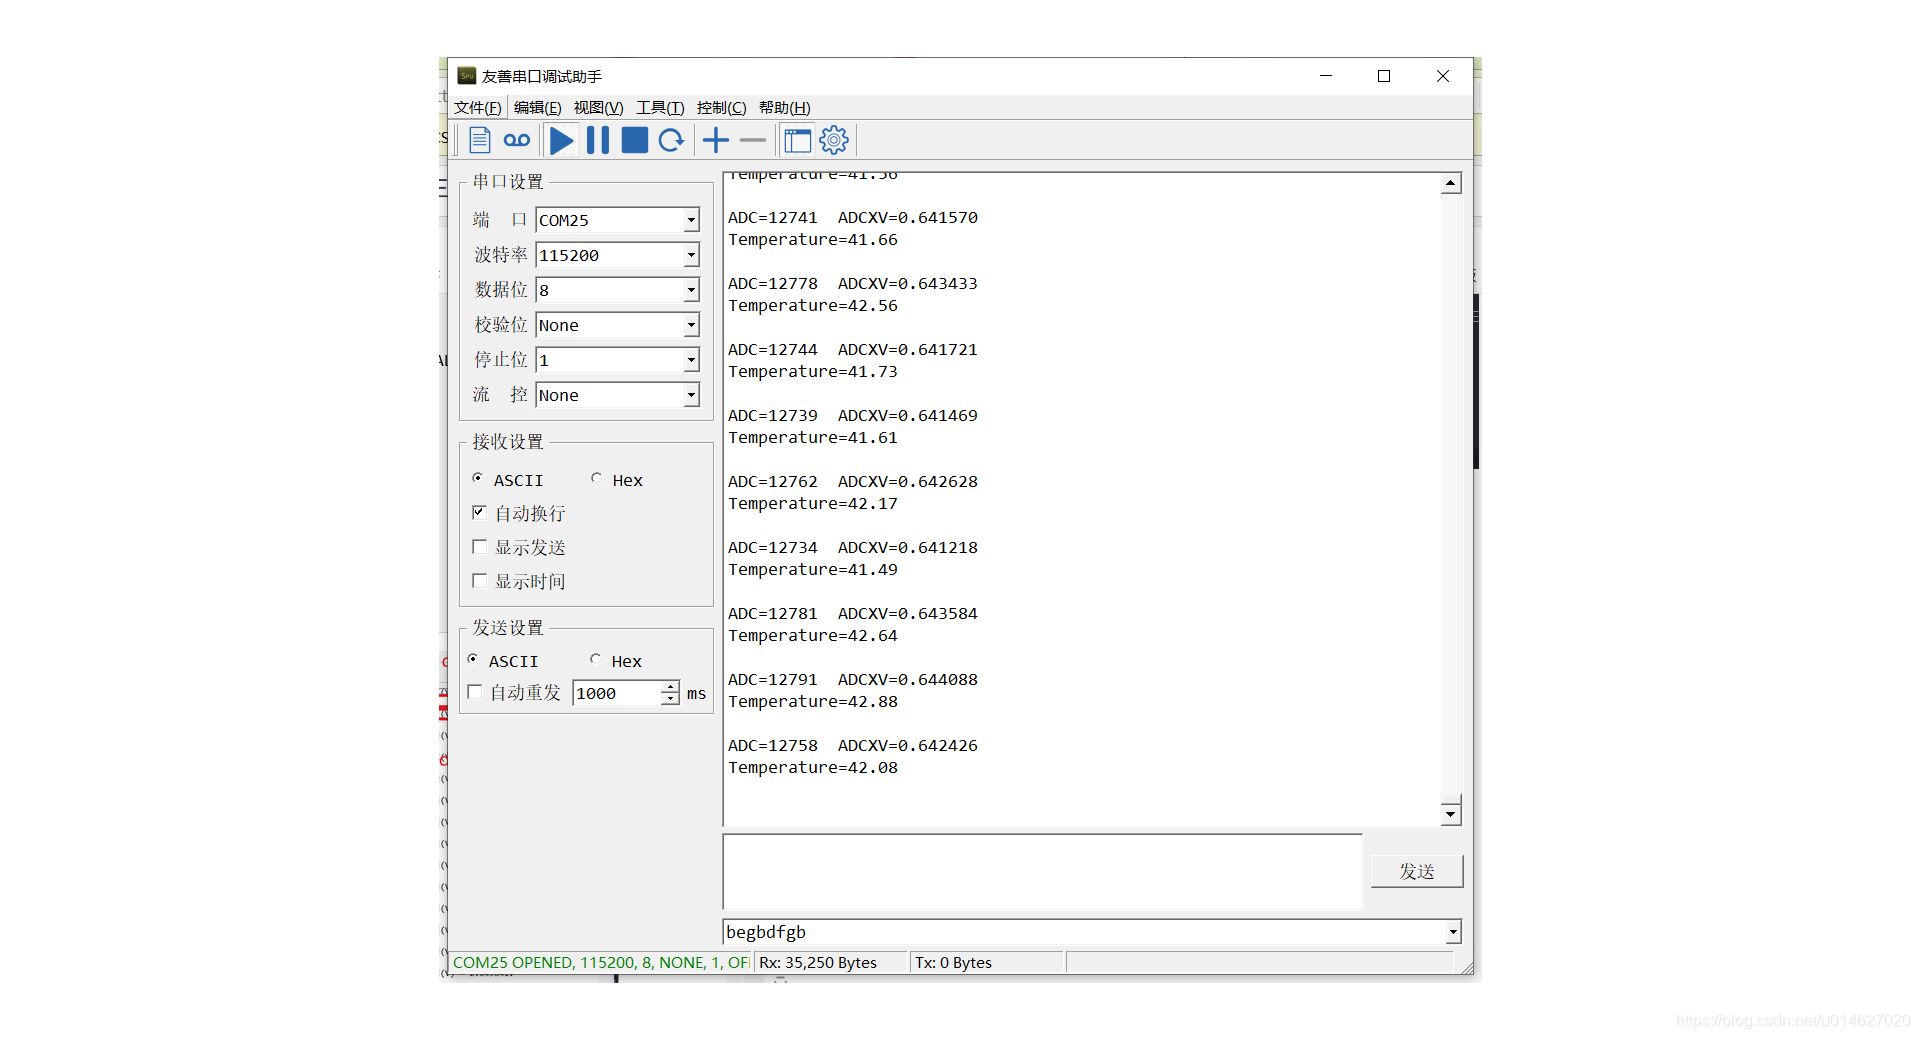1920x1039 pixels.
Task: Minimize the 友善串口调试助手 window
Action: pos(1326,76)
